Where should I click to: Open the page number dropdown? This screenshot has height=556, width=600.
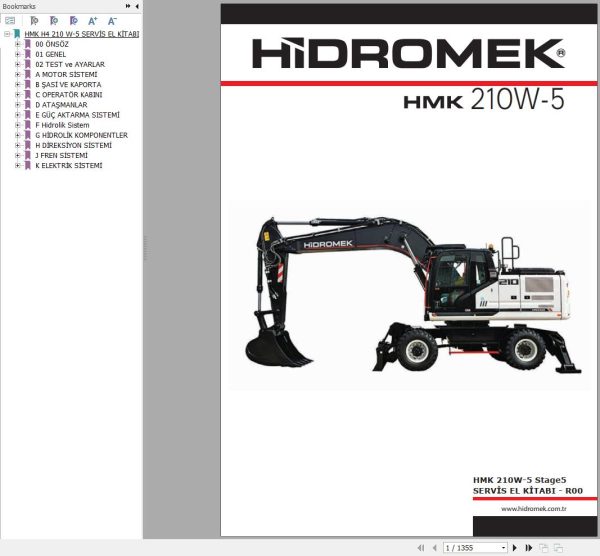(x=503, y=548)
